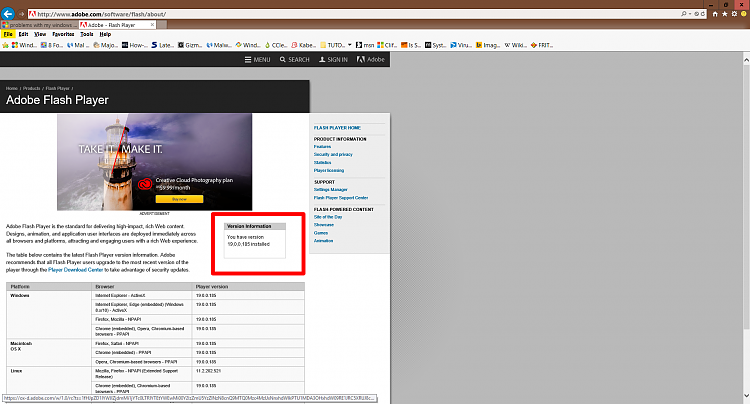Switch to 'problems with my windows' tab

click(39, 25)
